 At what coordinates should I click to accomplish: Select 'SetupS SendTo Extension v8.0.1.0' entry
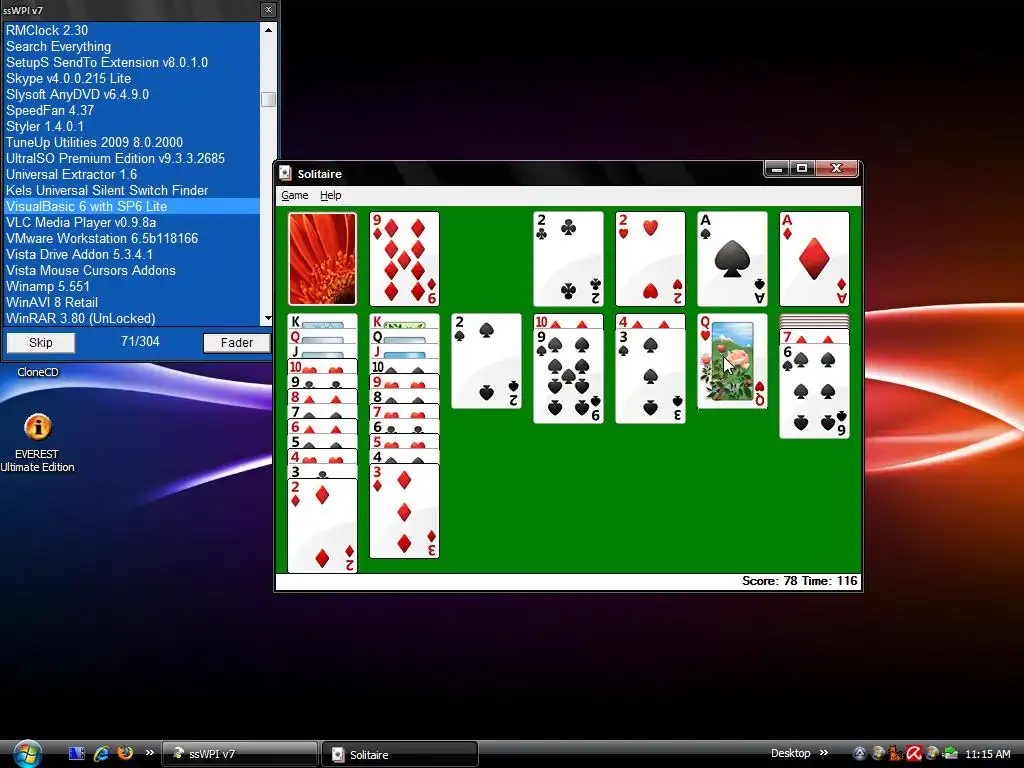(132, 62)
